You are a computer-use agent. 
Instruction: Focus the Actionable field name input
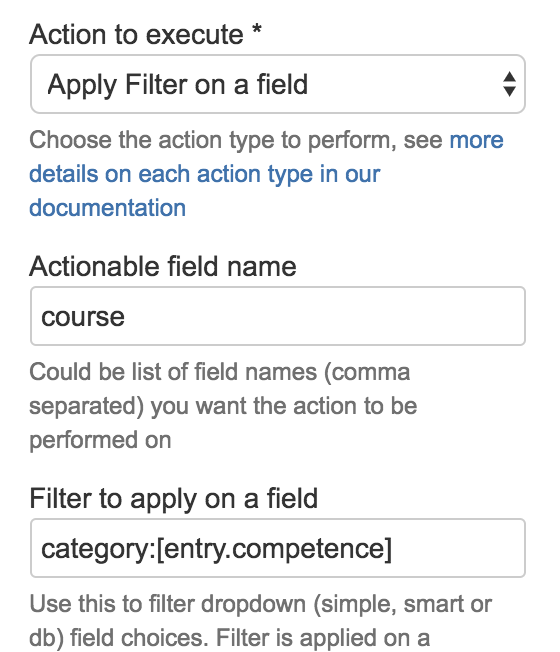click(x=278, y=316)
